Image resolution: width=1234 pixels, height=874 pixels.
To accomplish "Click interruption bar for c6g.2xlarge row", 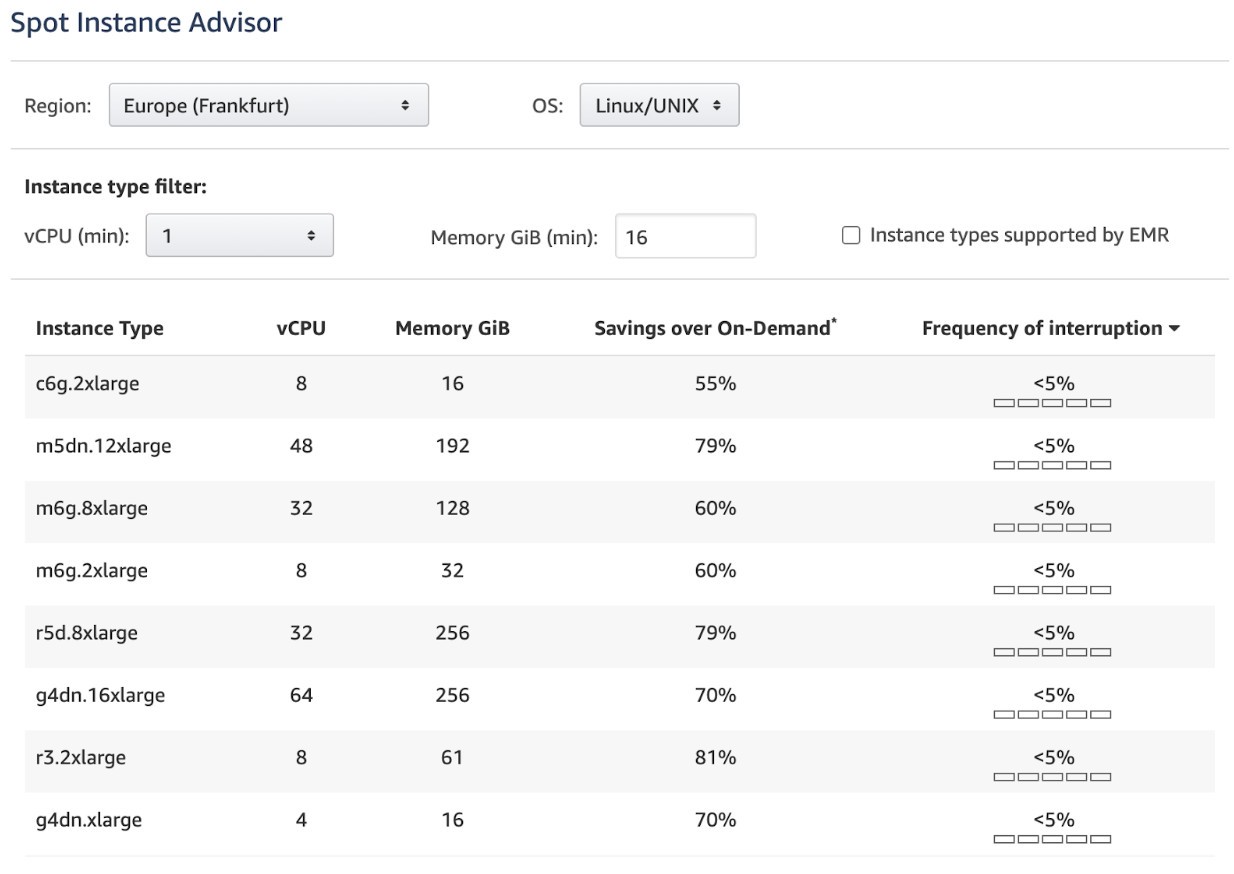I will (1052, 403).
